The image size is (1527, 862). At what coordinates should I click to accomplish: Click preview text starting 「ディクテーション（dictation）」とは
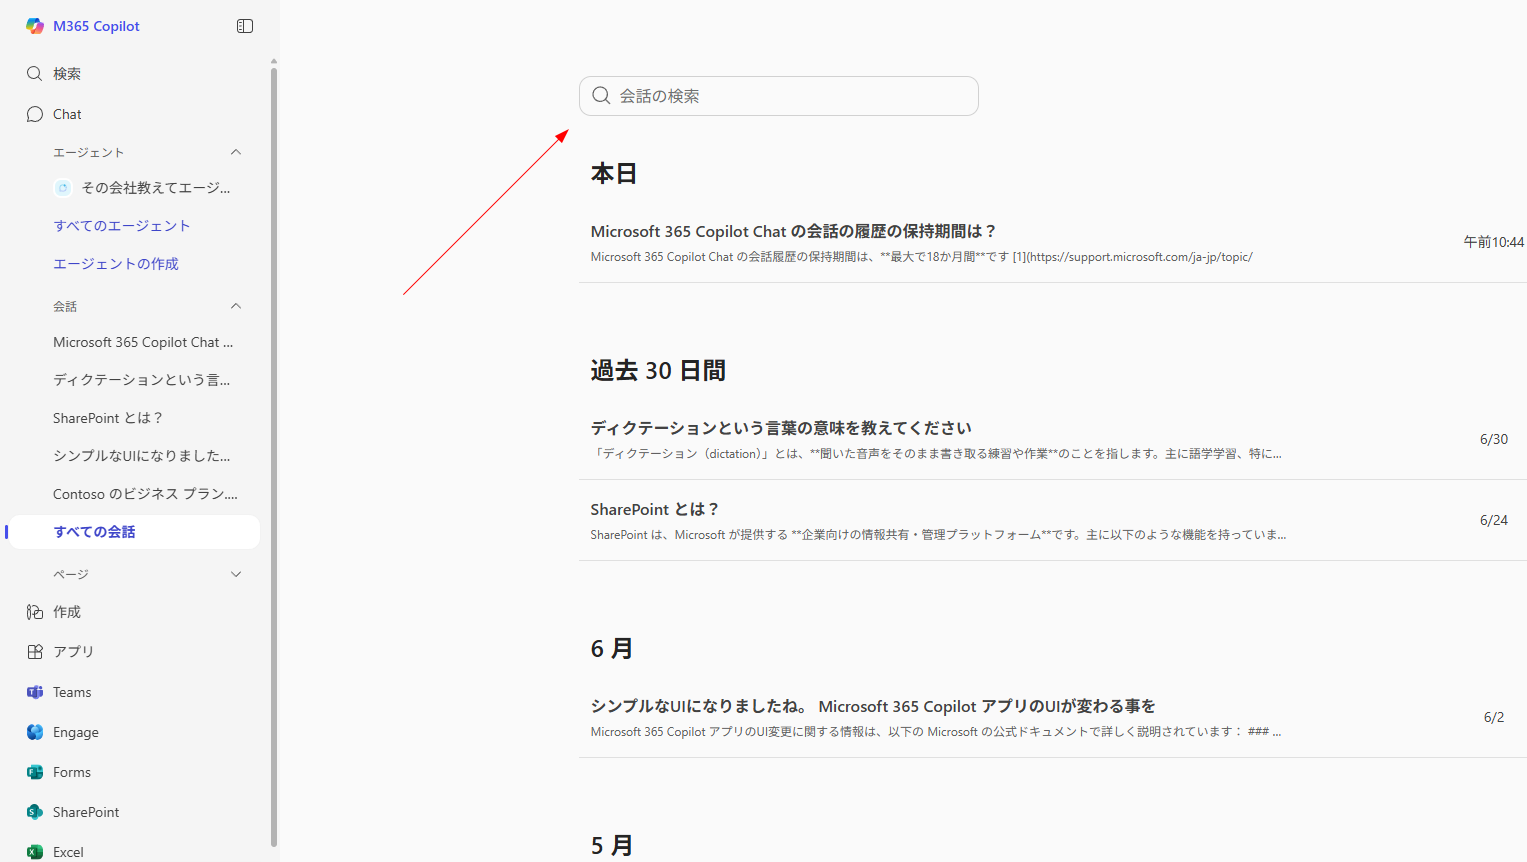[x=936, y=454]
